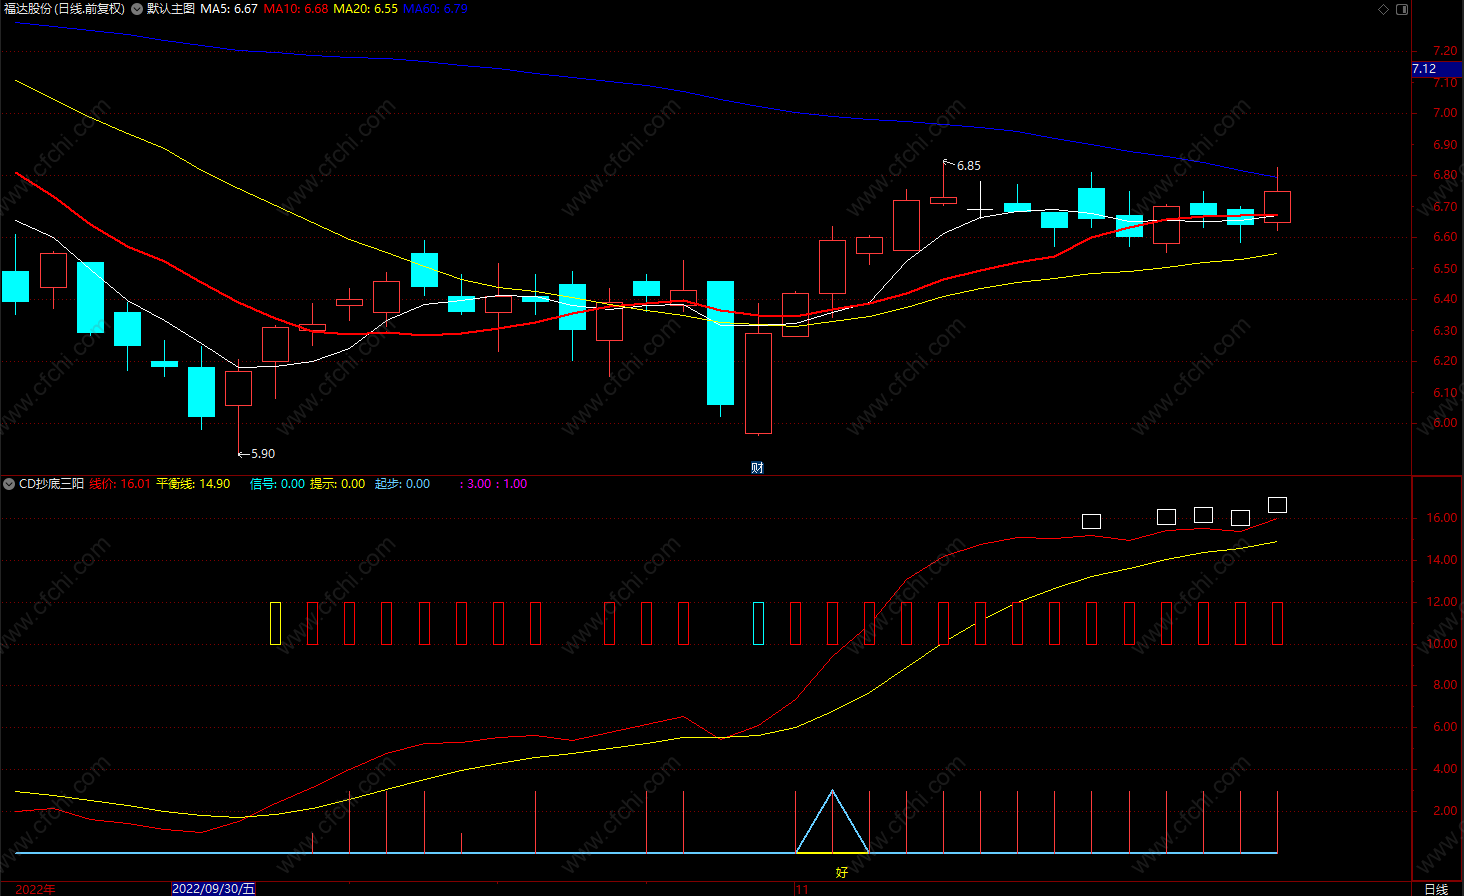This screenshot has width=1464, height=896.
Task: Select the 2022/09/30/五 date label
Action: click(x=214, y=888)
